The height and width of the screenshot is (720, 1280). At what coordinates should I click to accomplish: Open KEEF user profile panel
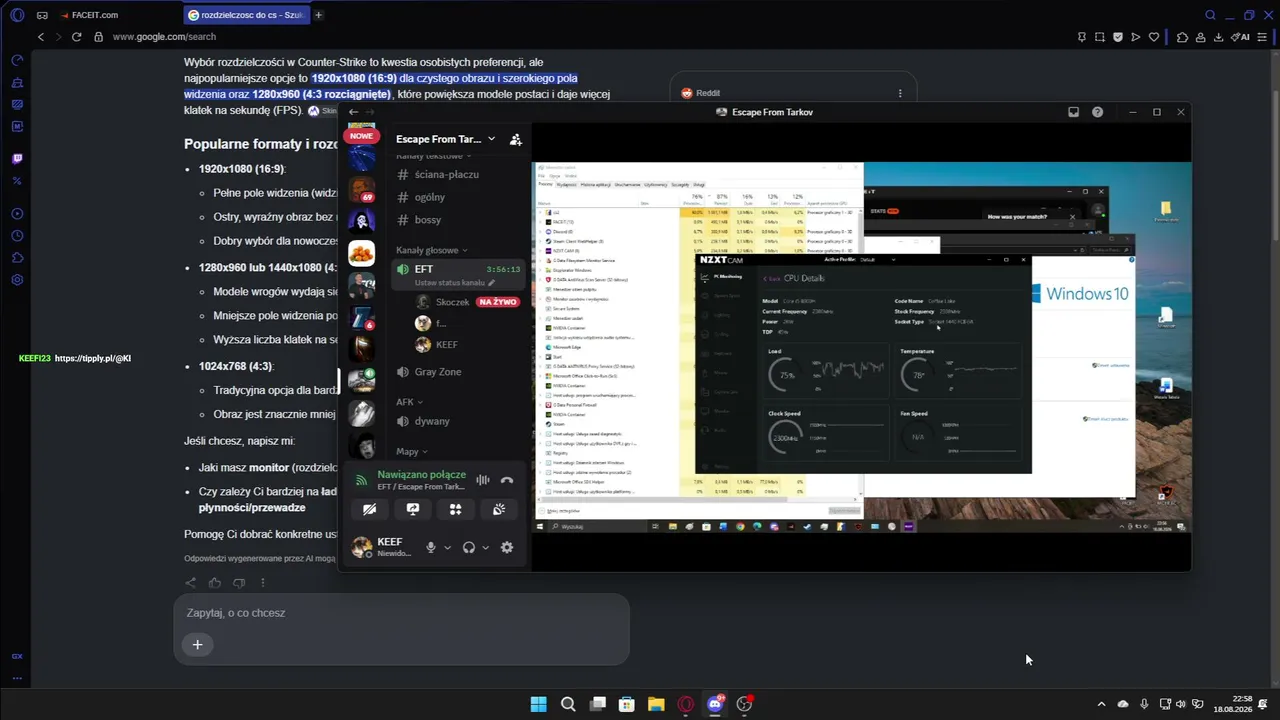point(382,547)
